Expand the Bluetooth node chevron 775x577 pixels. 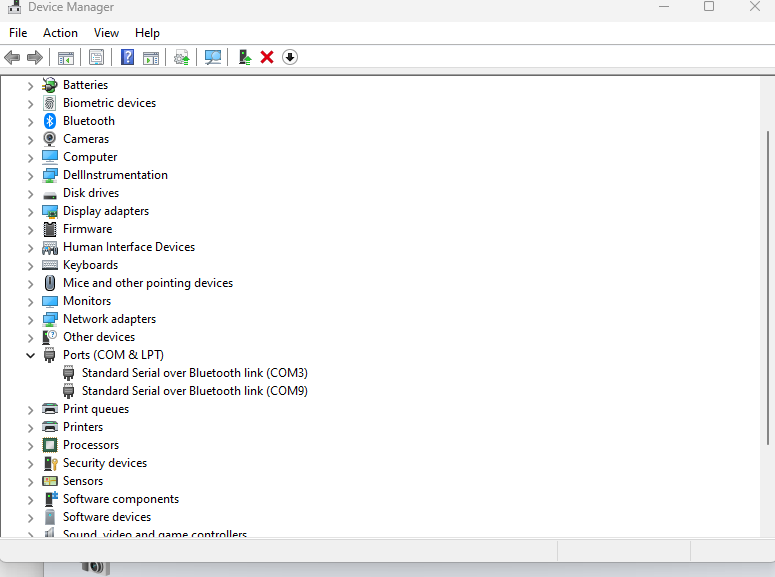pos(30,122)
